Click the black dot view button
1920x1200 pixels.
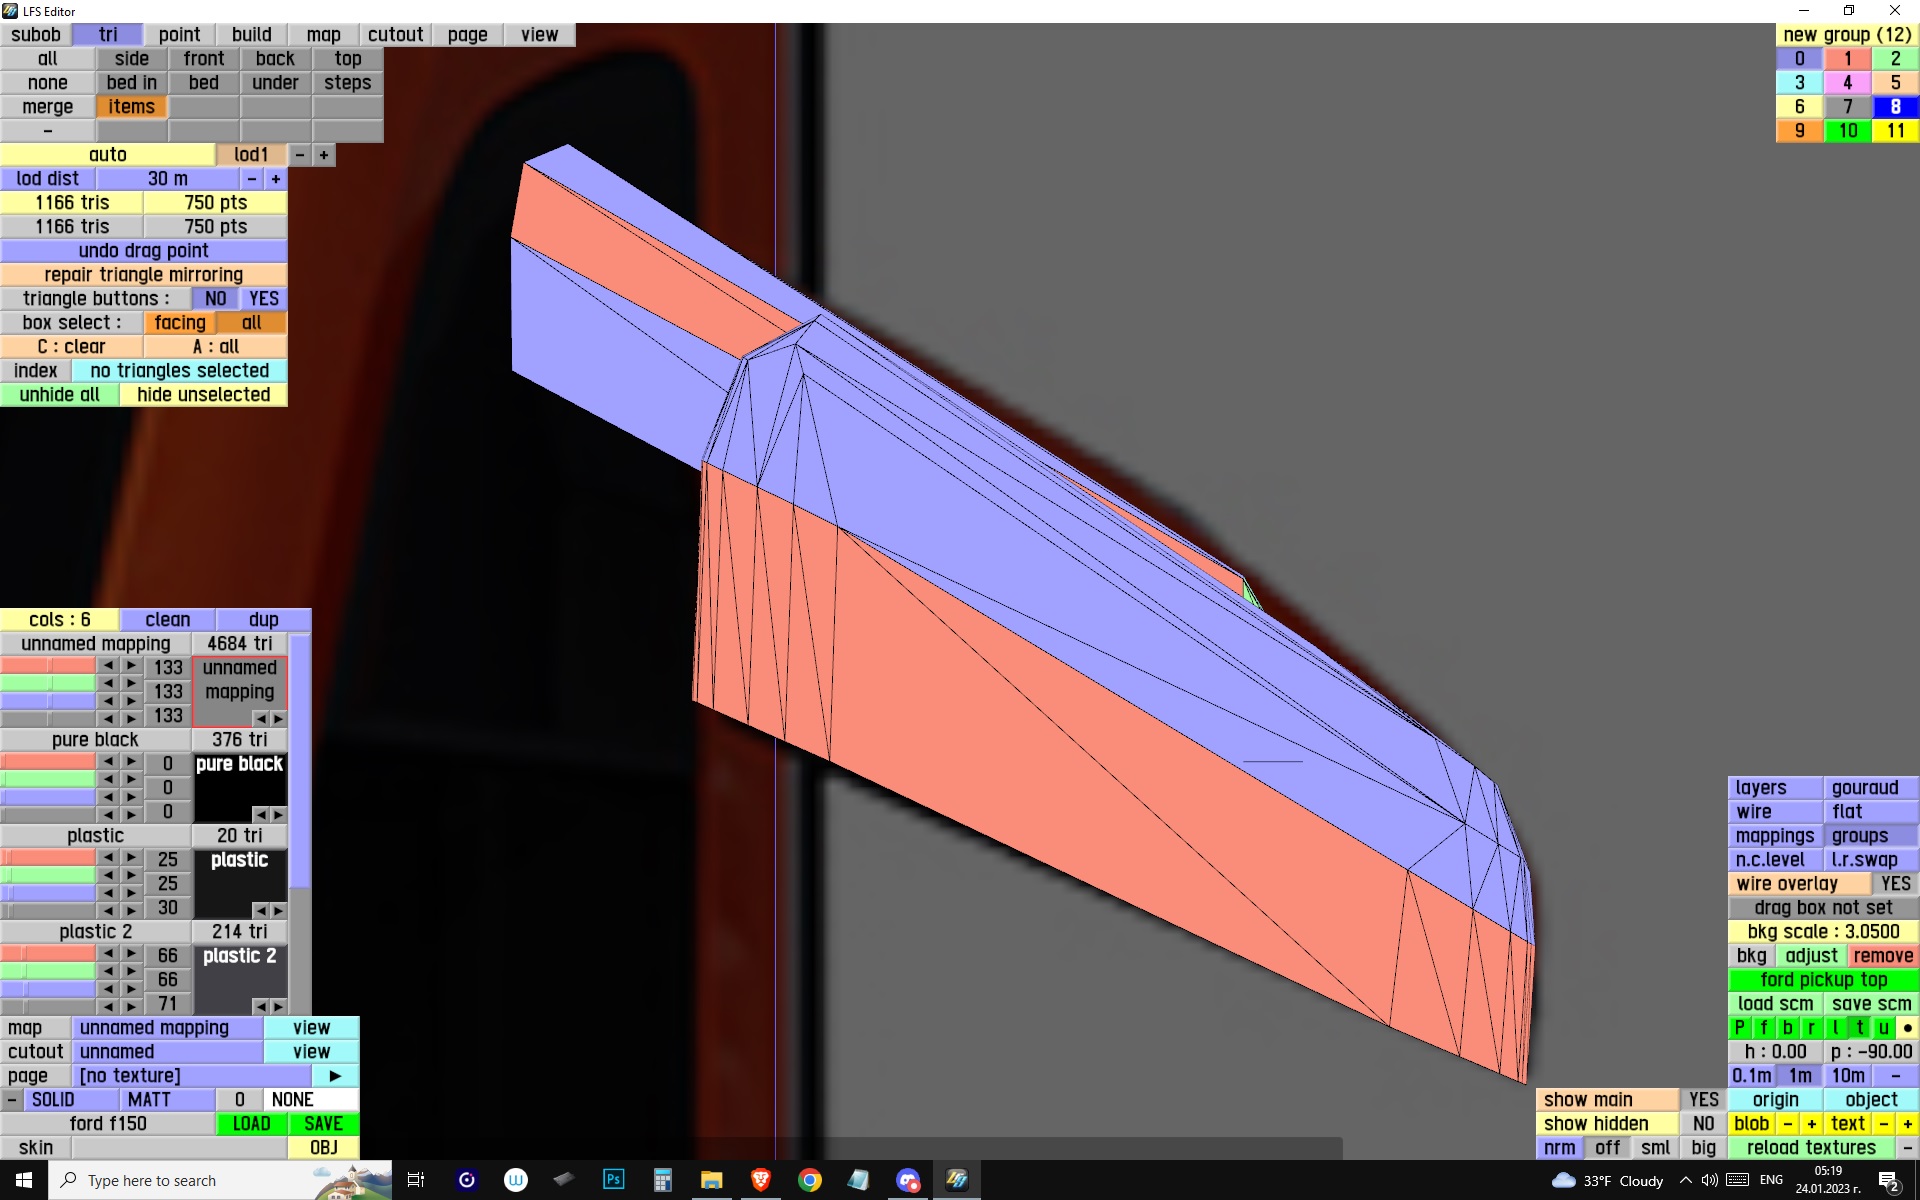(x=1907, y=1028)
